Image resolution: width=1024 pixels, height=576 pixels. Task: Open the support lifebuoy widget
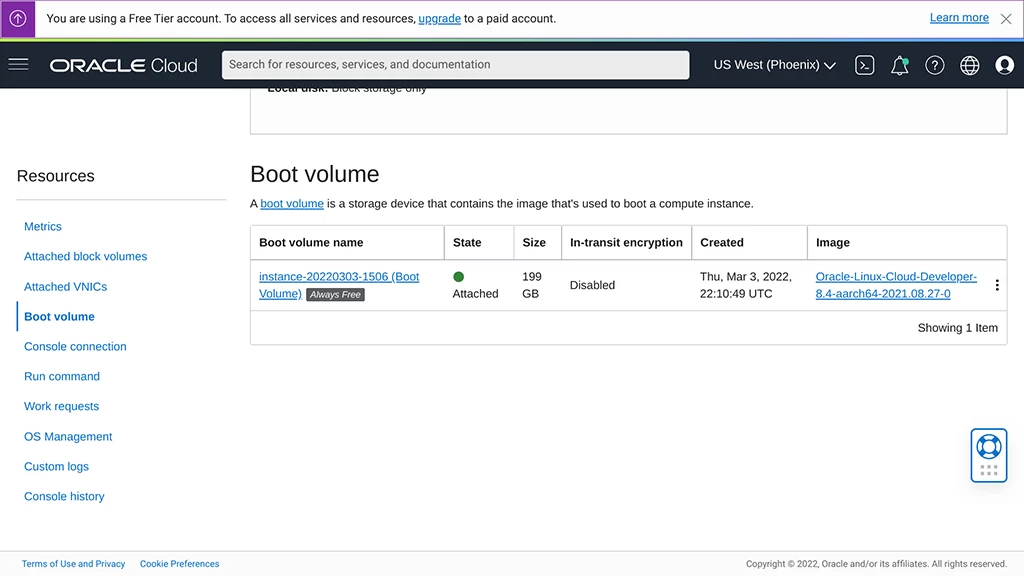tap(988, 446)
